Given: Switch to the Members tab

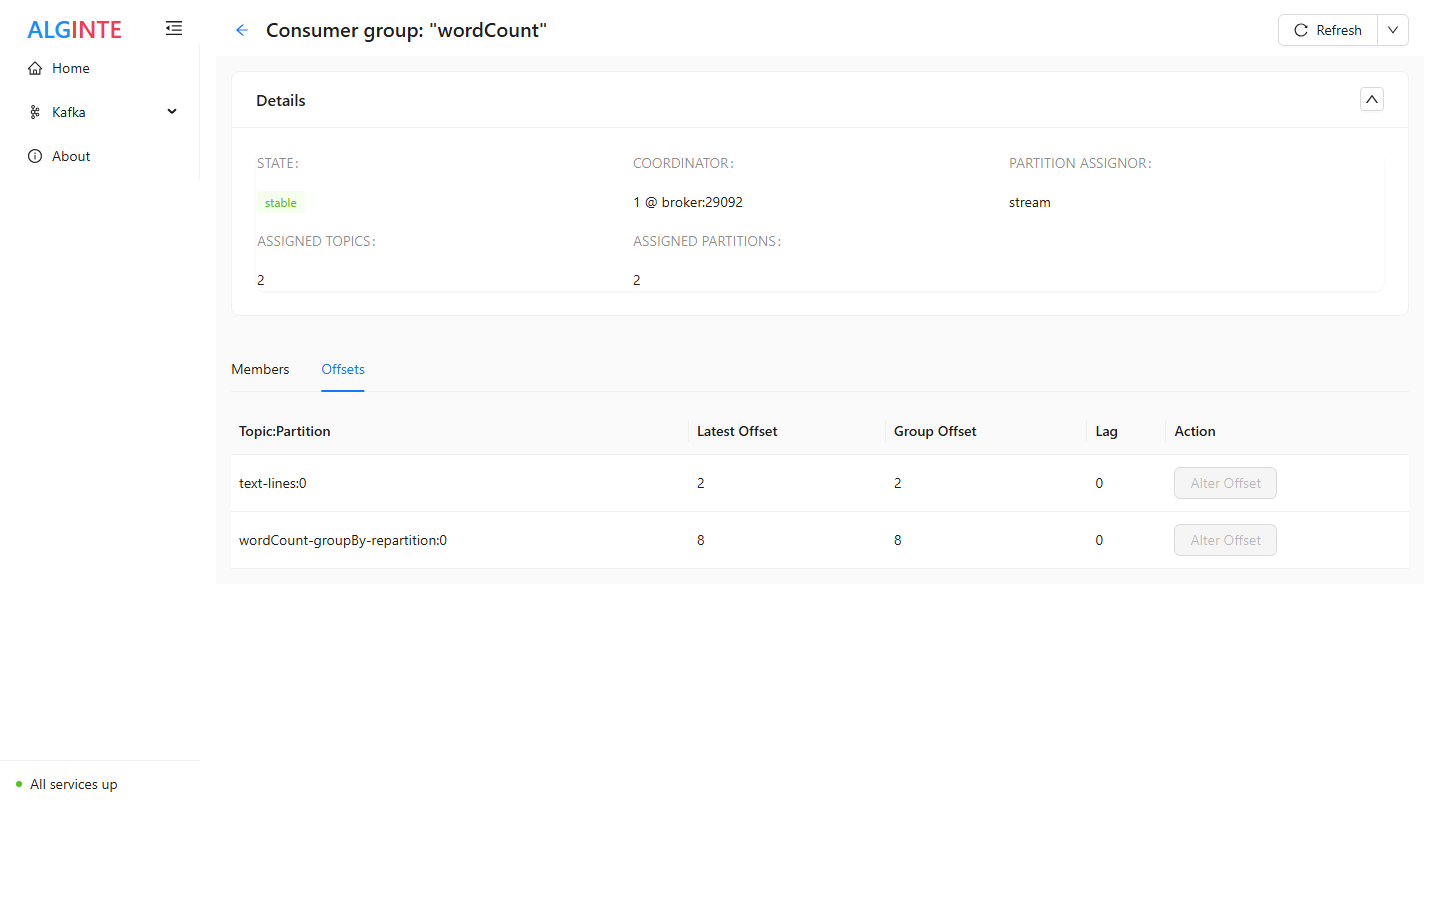Looking at the screenshot, I should point(260,369).
